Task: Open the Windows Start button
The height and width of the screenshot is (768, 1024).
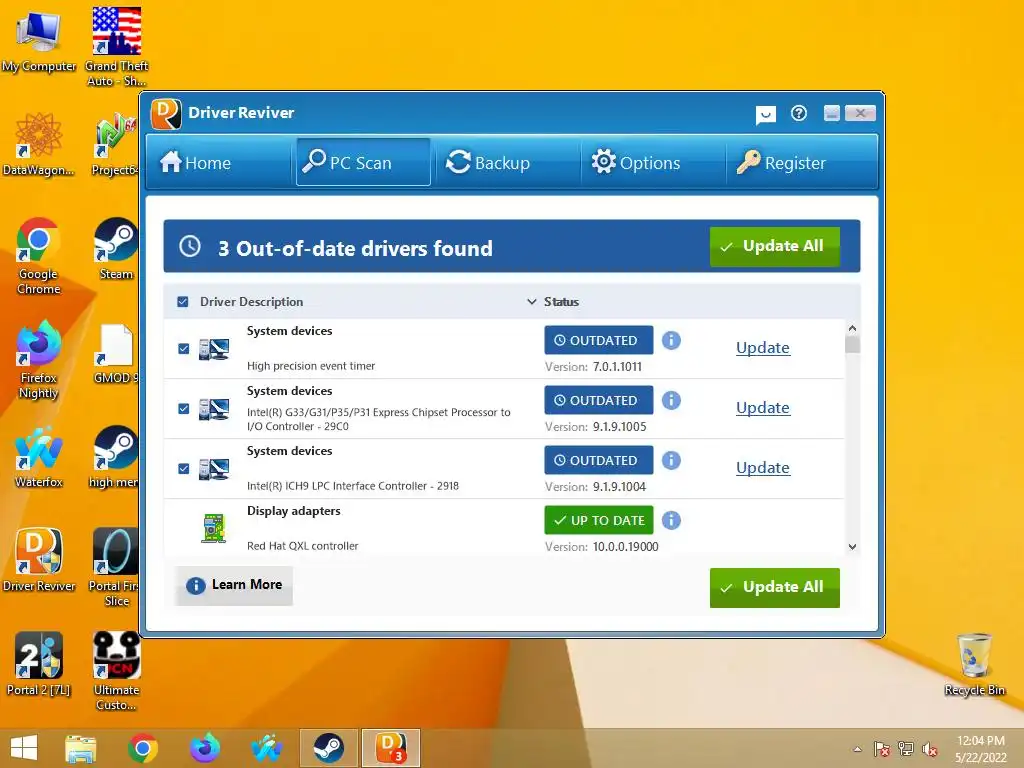Action: point(24,748)
